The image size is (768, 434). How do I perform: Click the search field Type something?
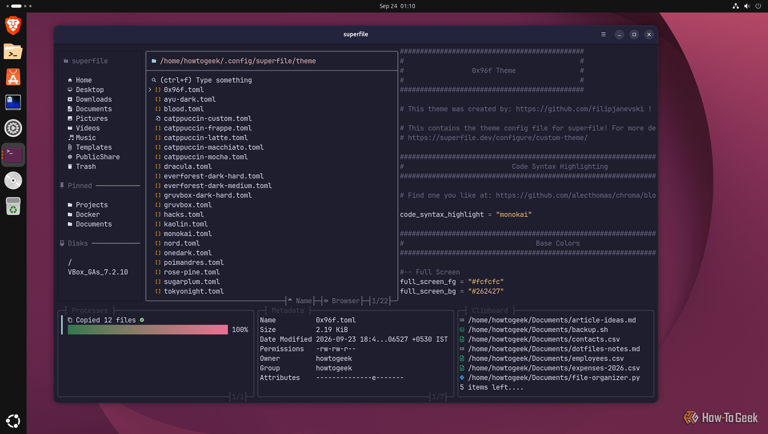(x=206, y=80)
